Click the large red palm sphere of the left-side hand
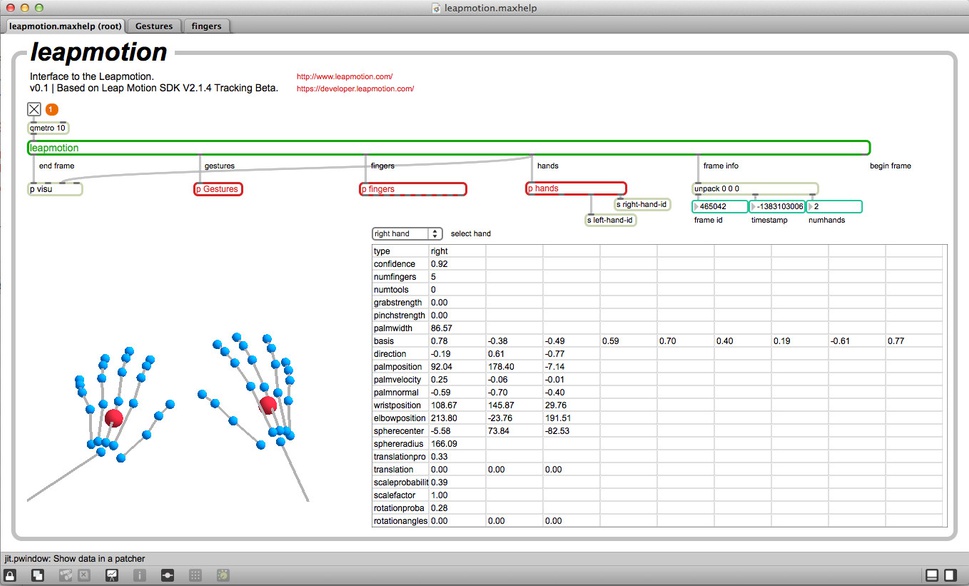This screenshot has height=586, width=969. [x=114, y=418]
